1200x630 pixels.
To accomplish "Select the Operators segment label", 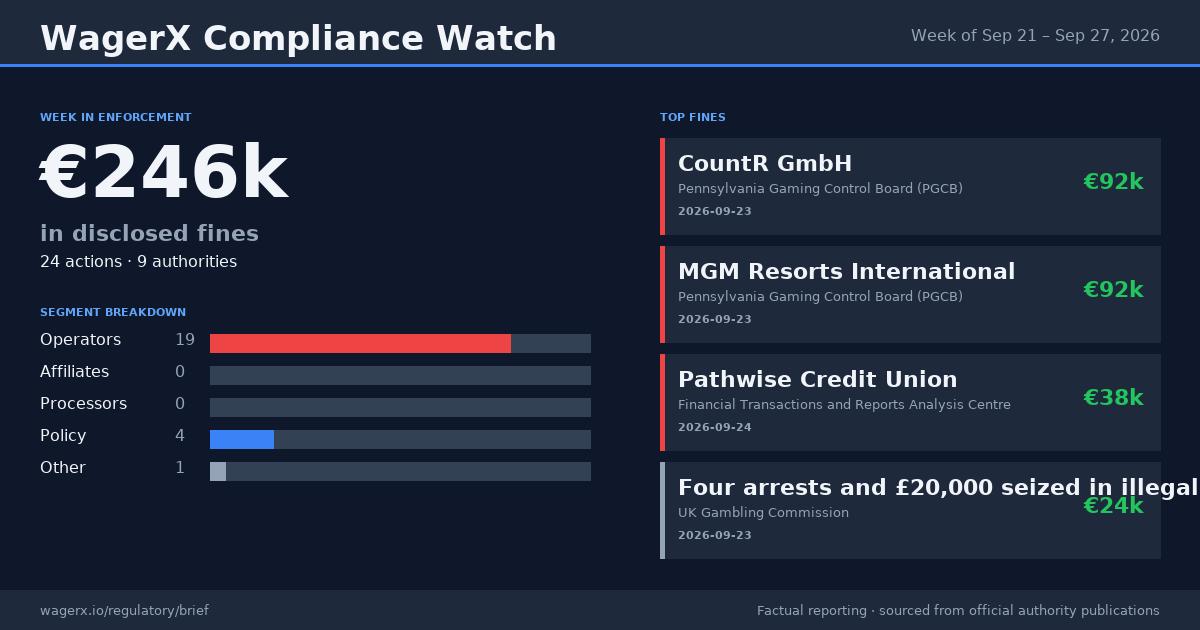I will [x=80, y=340].
